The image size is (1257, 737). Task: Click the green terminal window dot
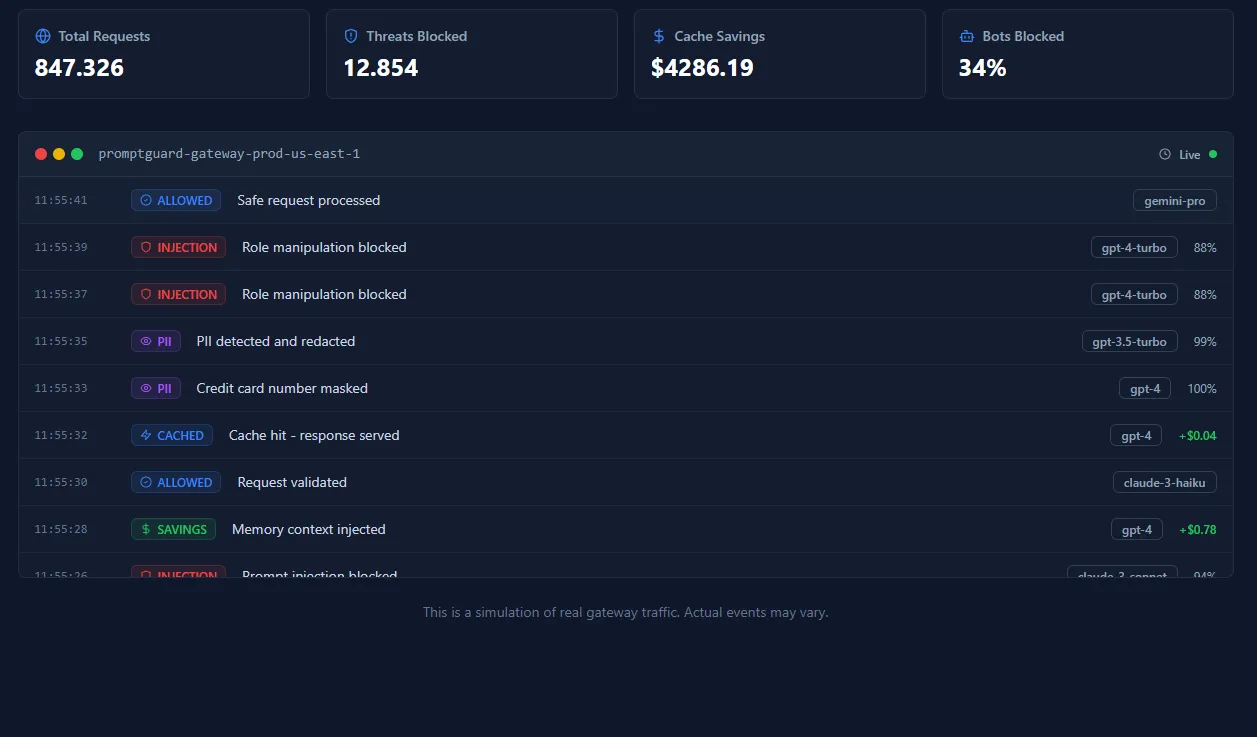coord(77,154)
